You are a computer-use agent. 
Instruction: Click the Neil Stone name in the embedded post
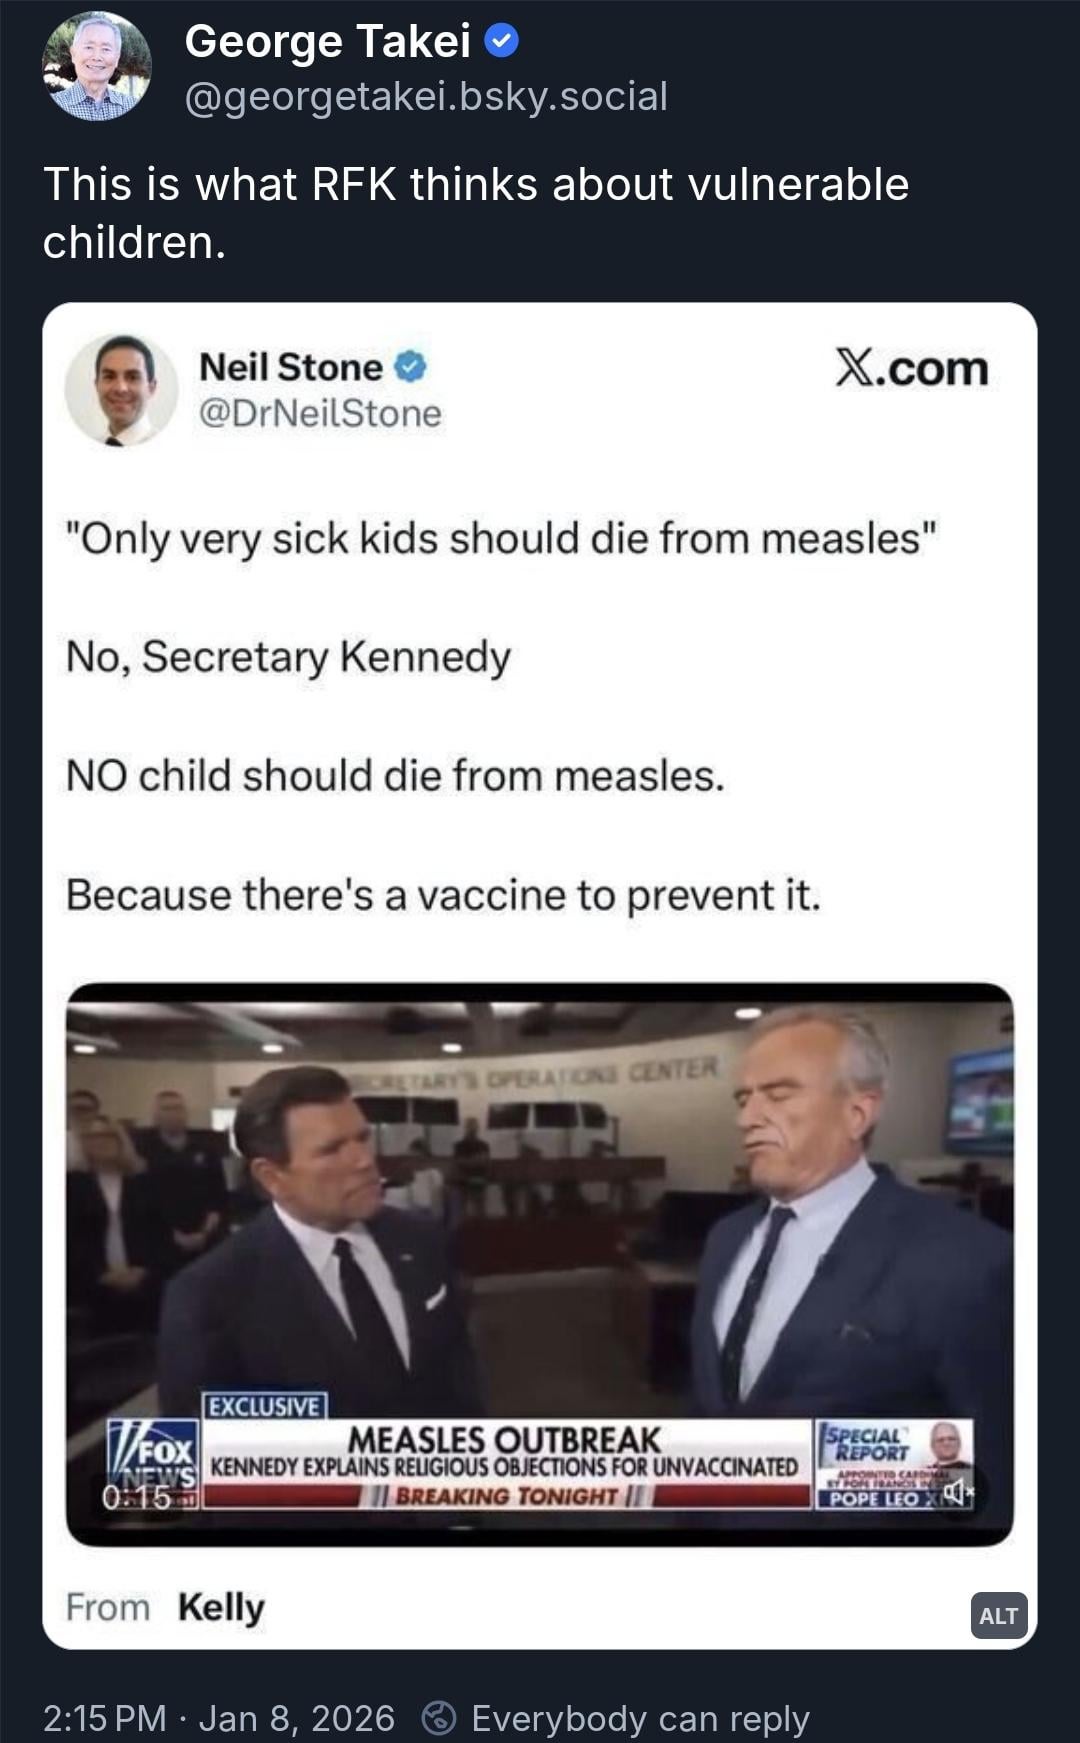pos(290,367)
